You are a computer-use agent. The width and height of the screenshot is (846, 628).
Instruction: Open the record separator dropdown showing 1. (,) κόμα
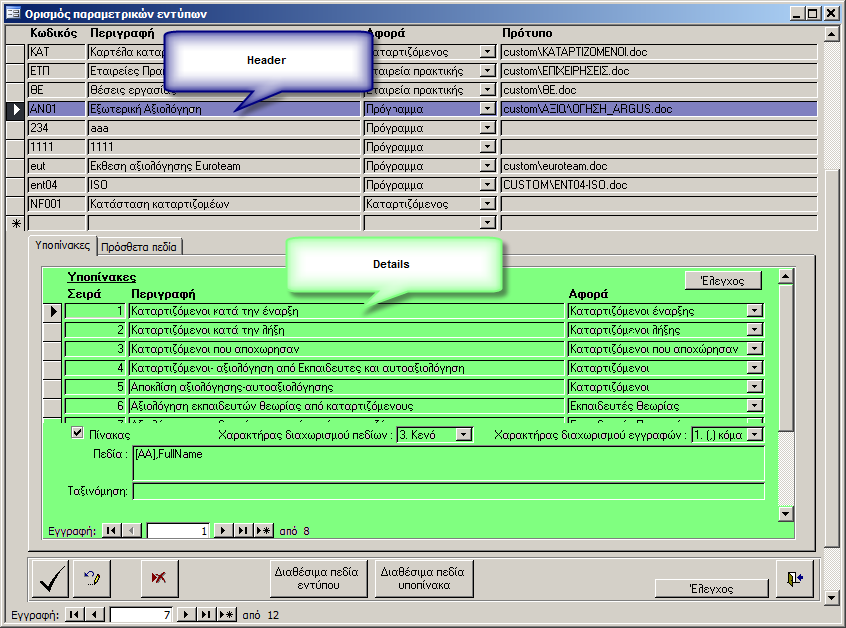[x=755, y=435]
